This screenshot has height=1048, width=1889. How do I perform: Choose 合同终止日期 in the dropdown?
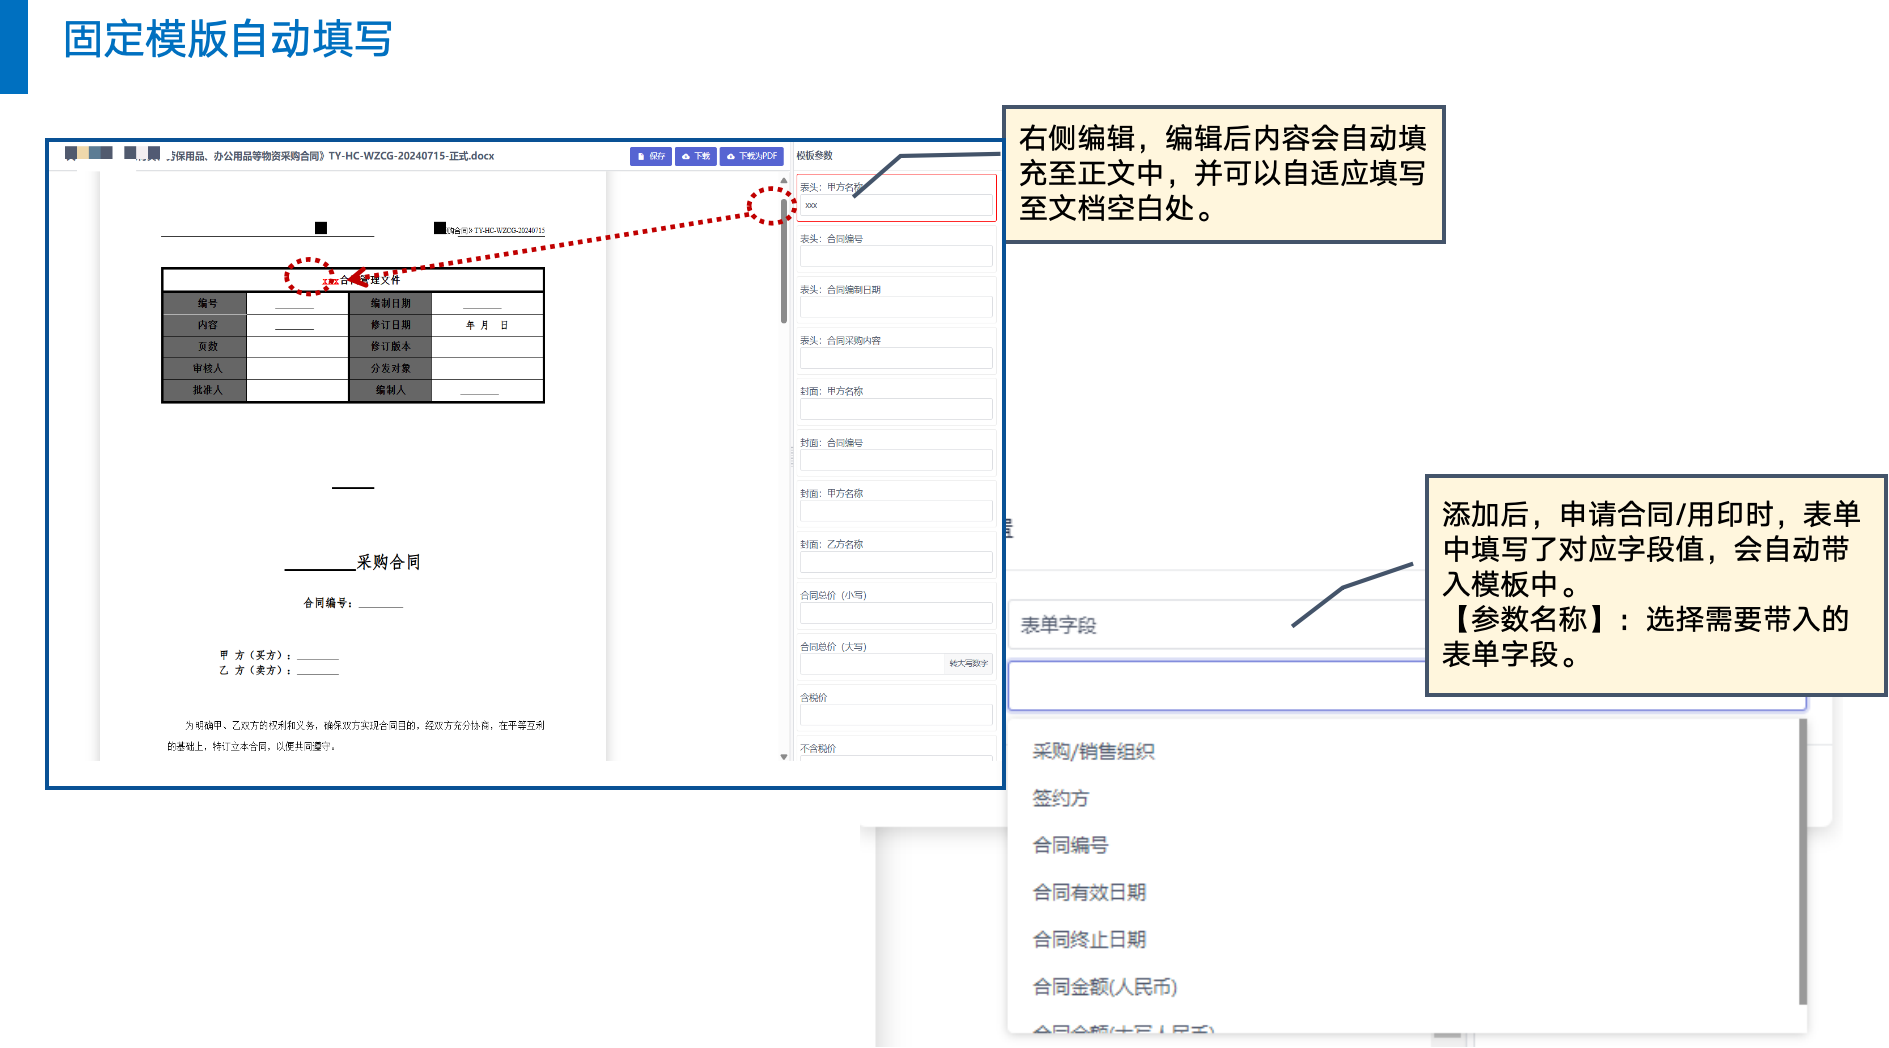tap(1089, 939)
